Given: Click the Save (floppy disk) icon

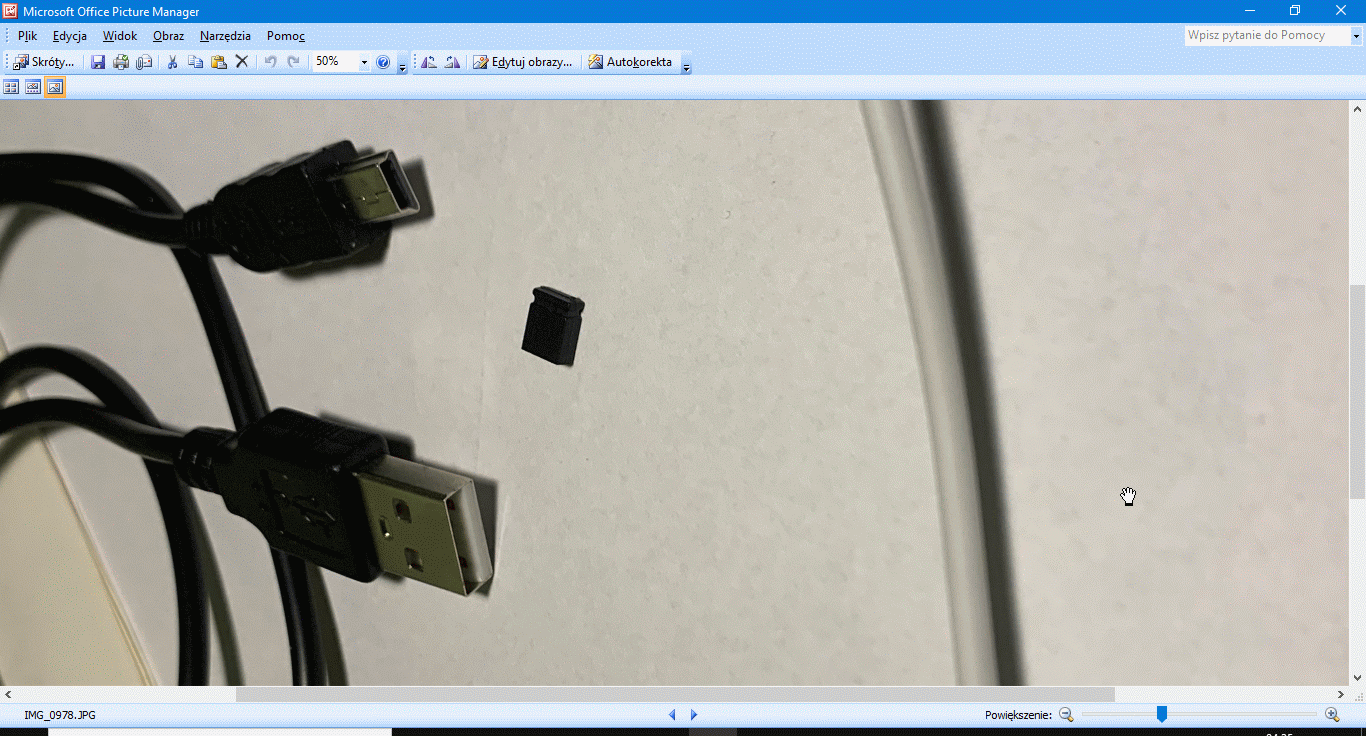Looking at the screenshot, I should tap(98, 62).
